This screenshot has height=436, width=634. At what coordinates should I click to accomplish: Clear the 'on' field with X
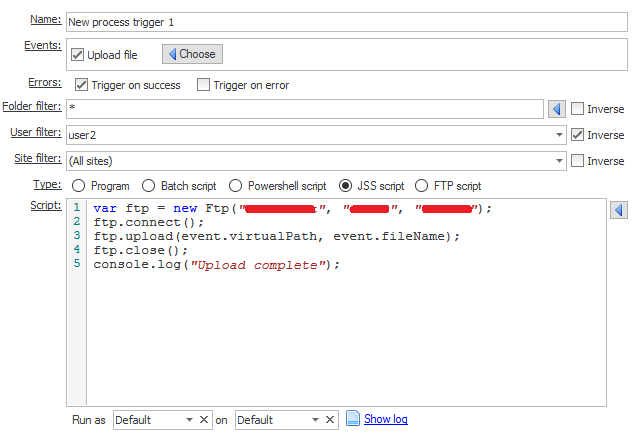(331, 420)
